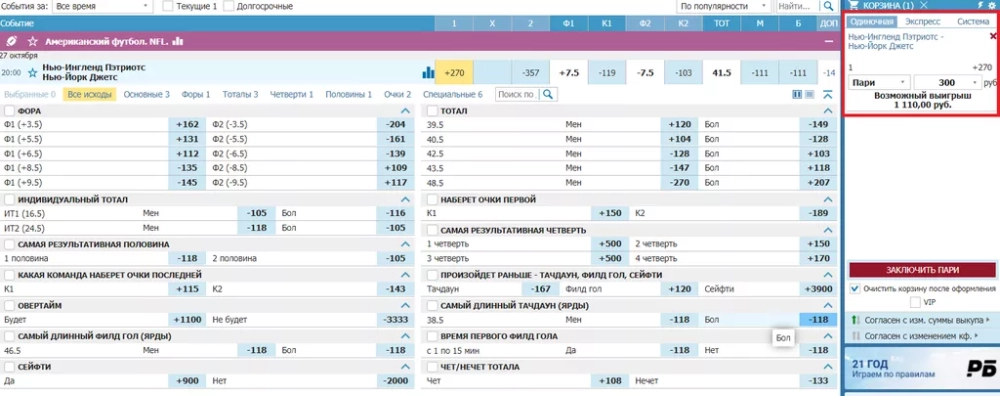Click the outcome search magnifier icon

pyautogui.click(x=547, y=94)
